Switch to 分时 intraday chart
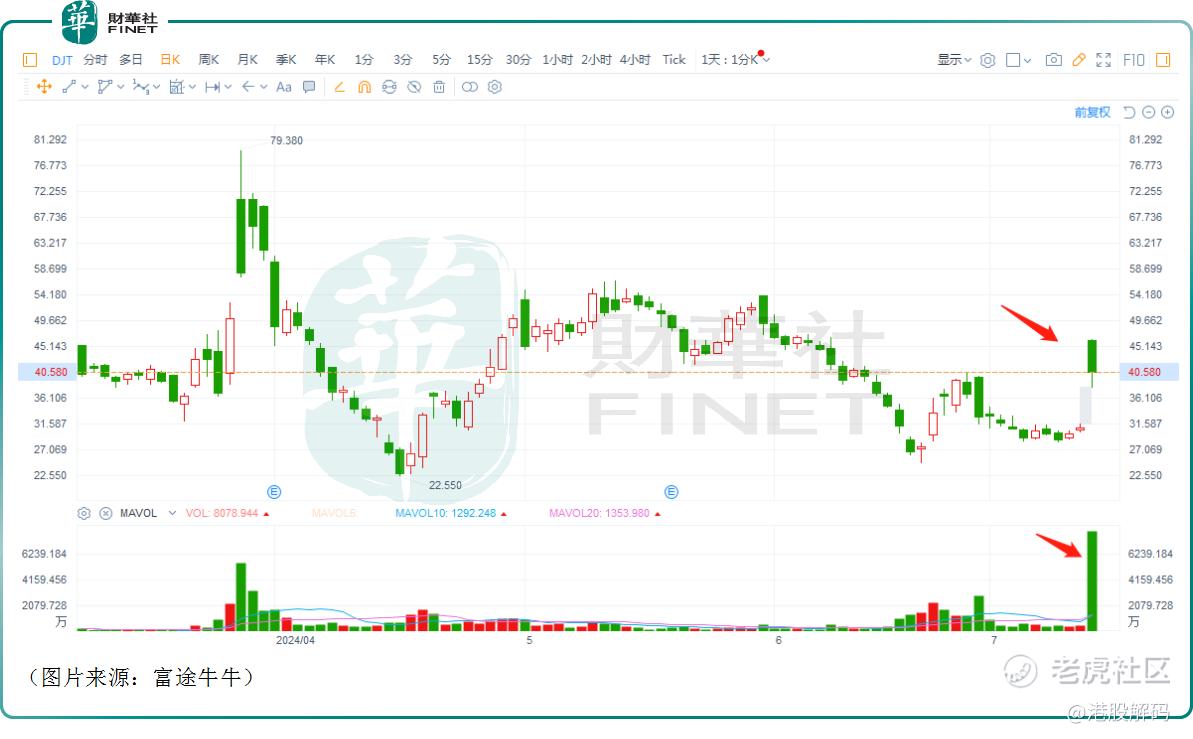Screen dimensions: 1193x739 (x=95, y=59)
